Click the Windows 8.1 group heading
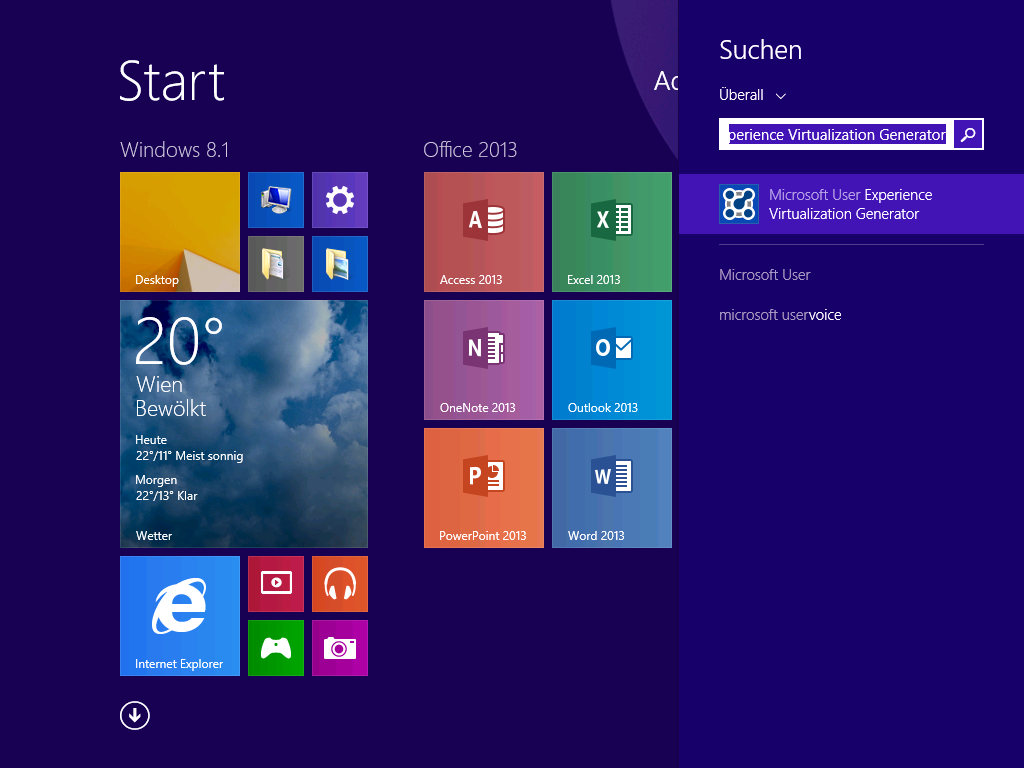The image size is (1024, 768). pos(175,150)
